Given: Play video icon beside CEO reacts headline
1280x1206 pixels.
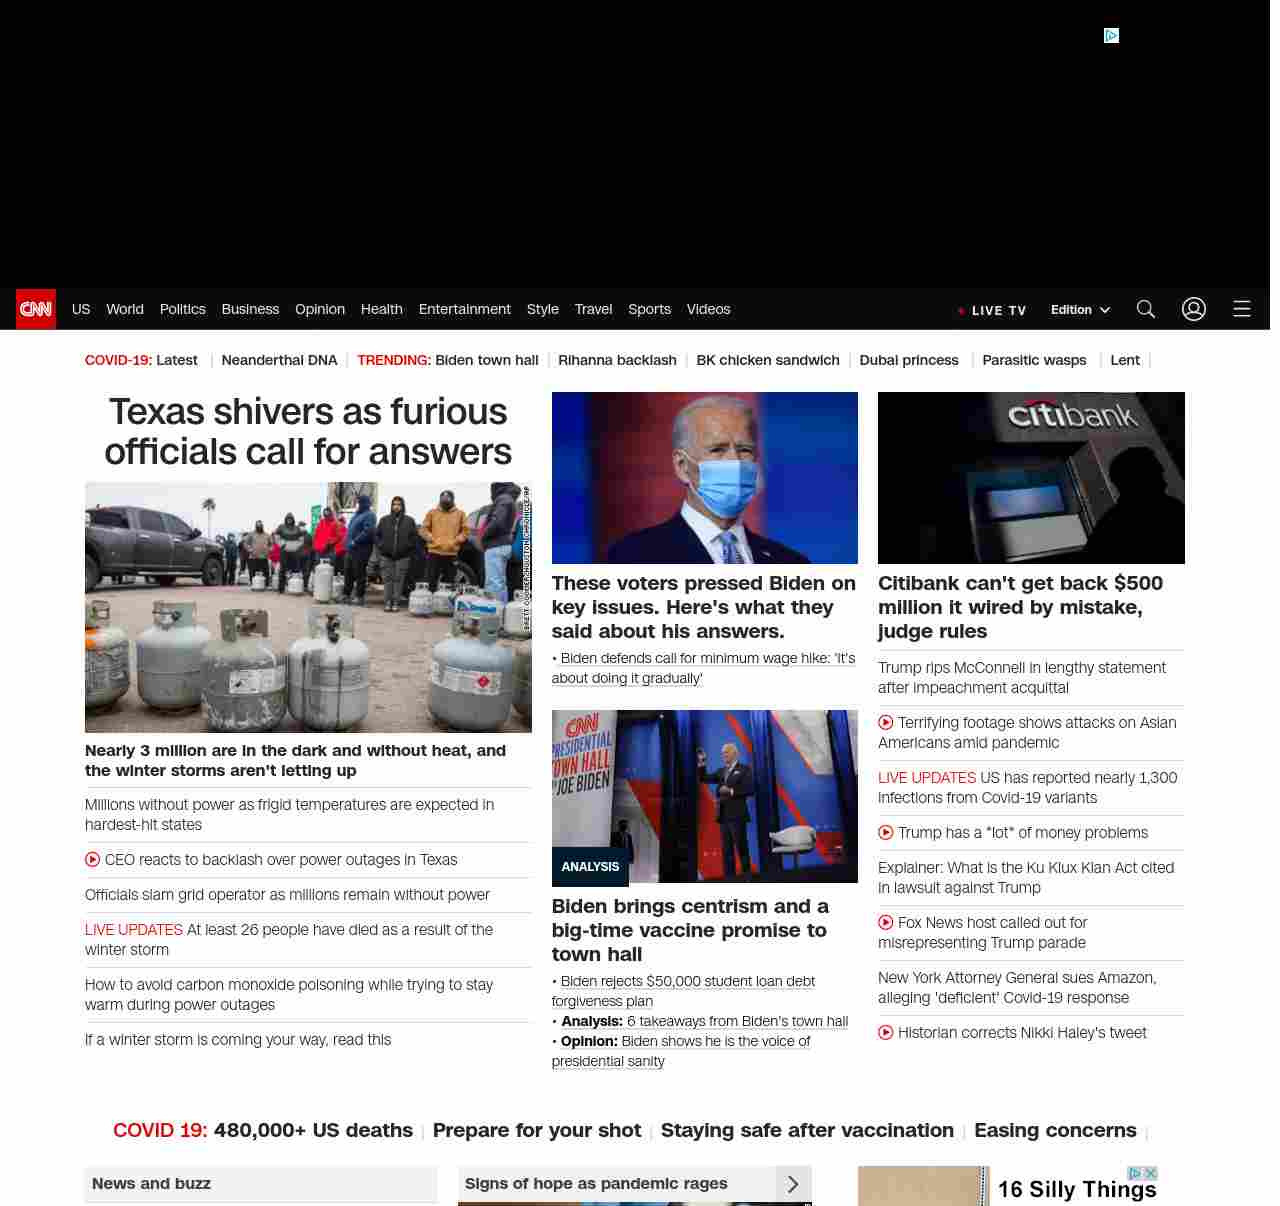Looking at the screenshot, I should point(93,860).
